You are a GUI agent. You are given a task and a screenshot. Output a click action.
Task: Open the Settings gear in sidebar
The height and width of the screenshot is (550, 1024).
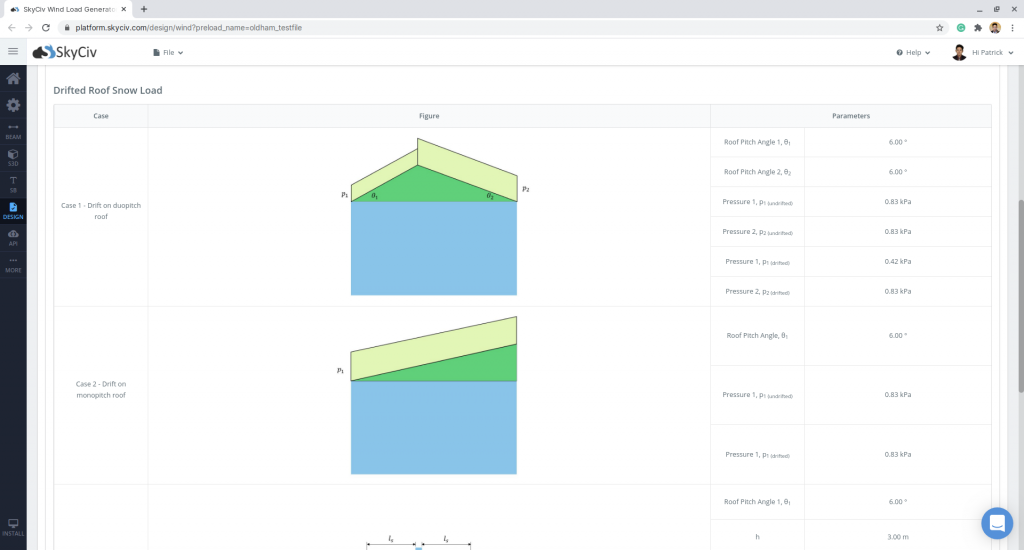tap(13, 105)
